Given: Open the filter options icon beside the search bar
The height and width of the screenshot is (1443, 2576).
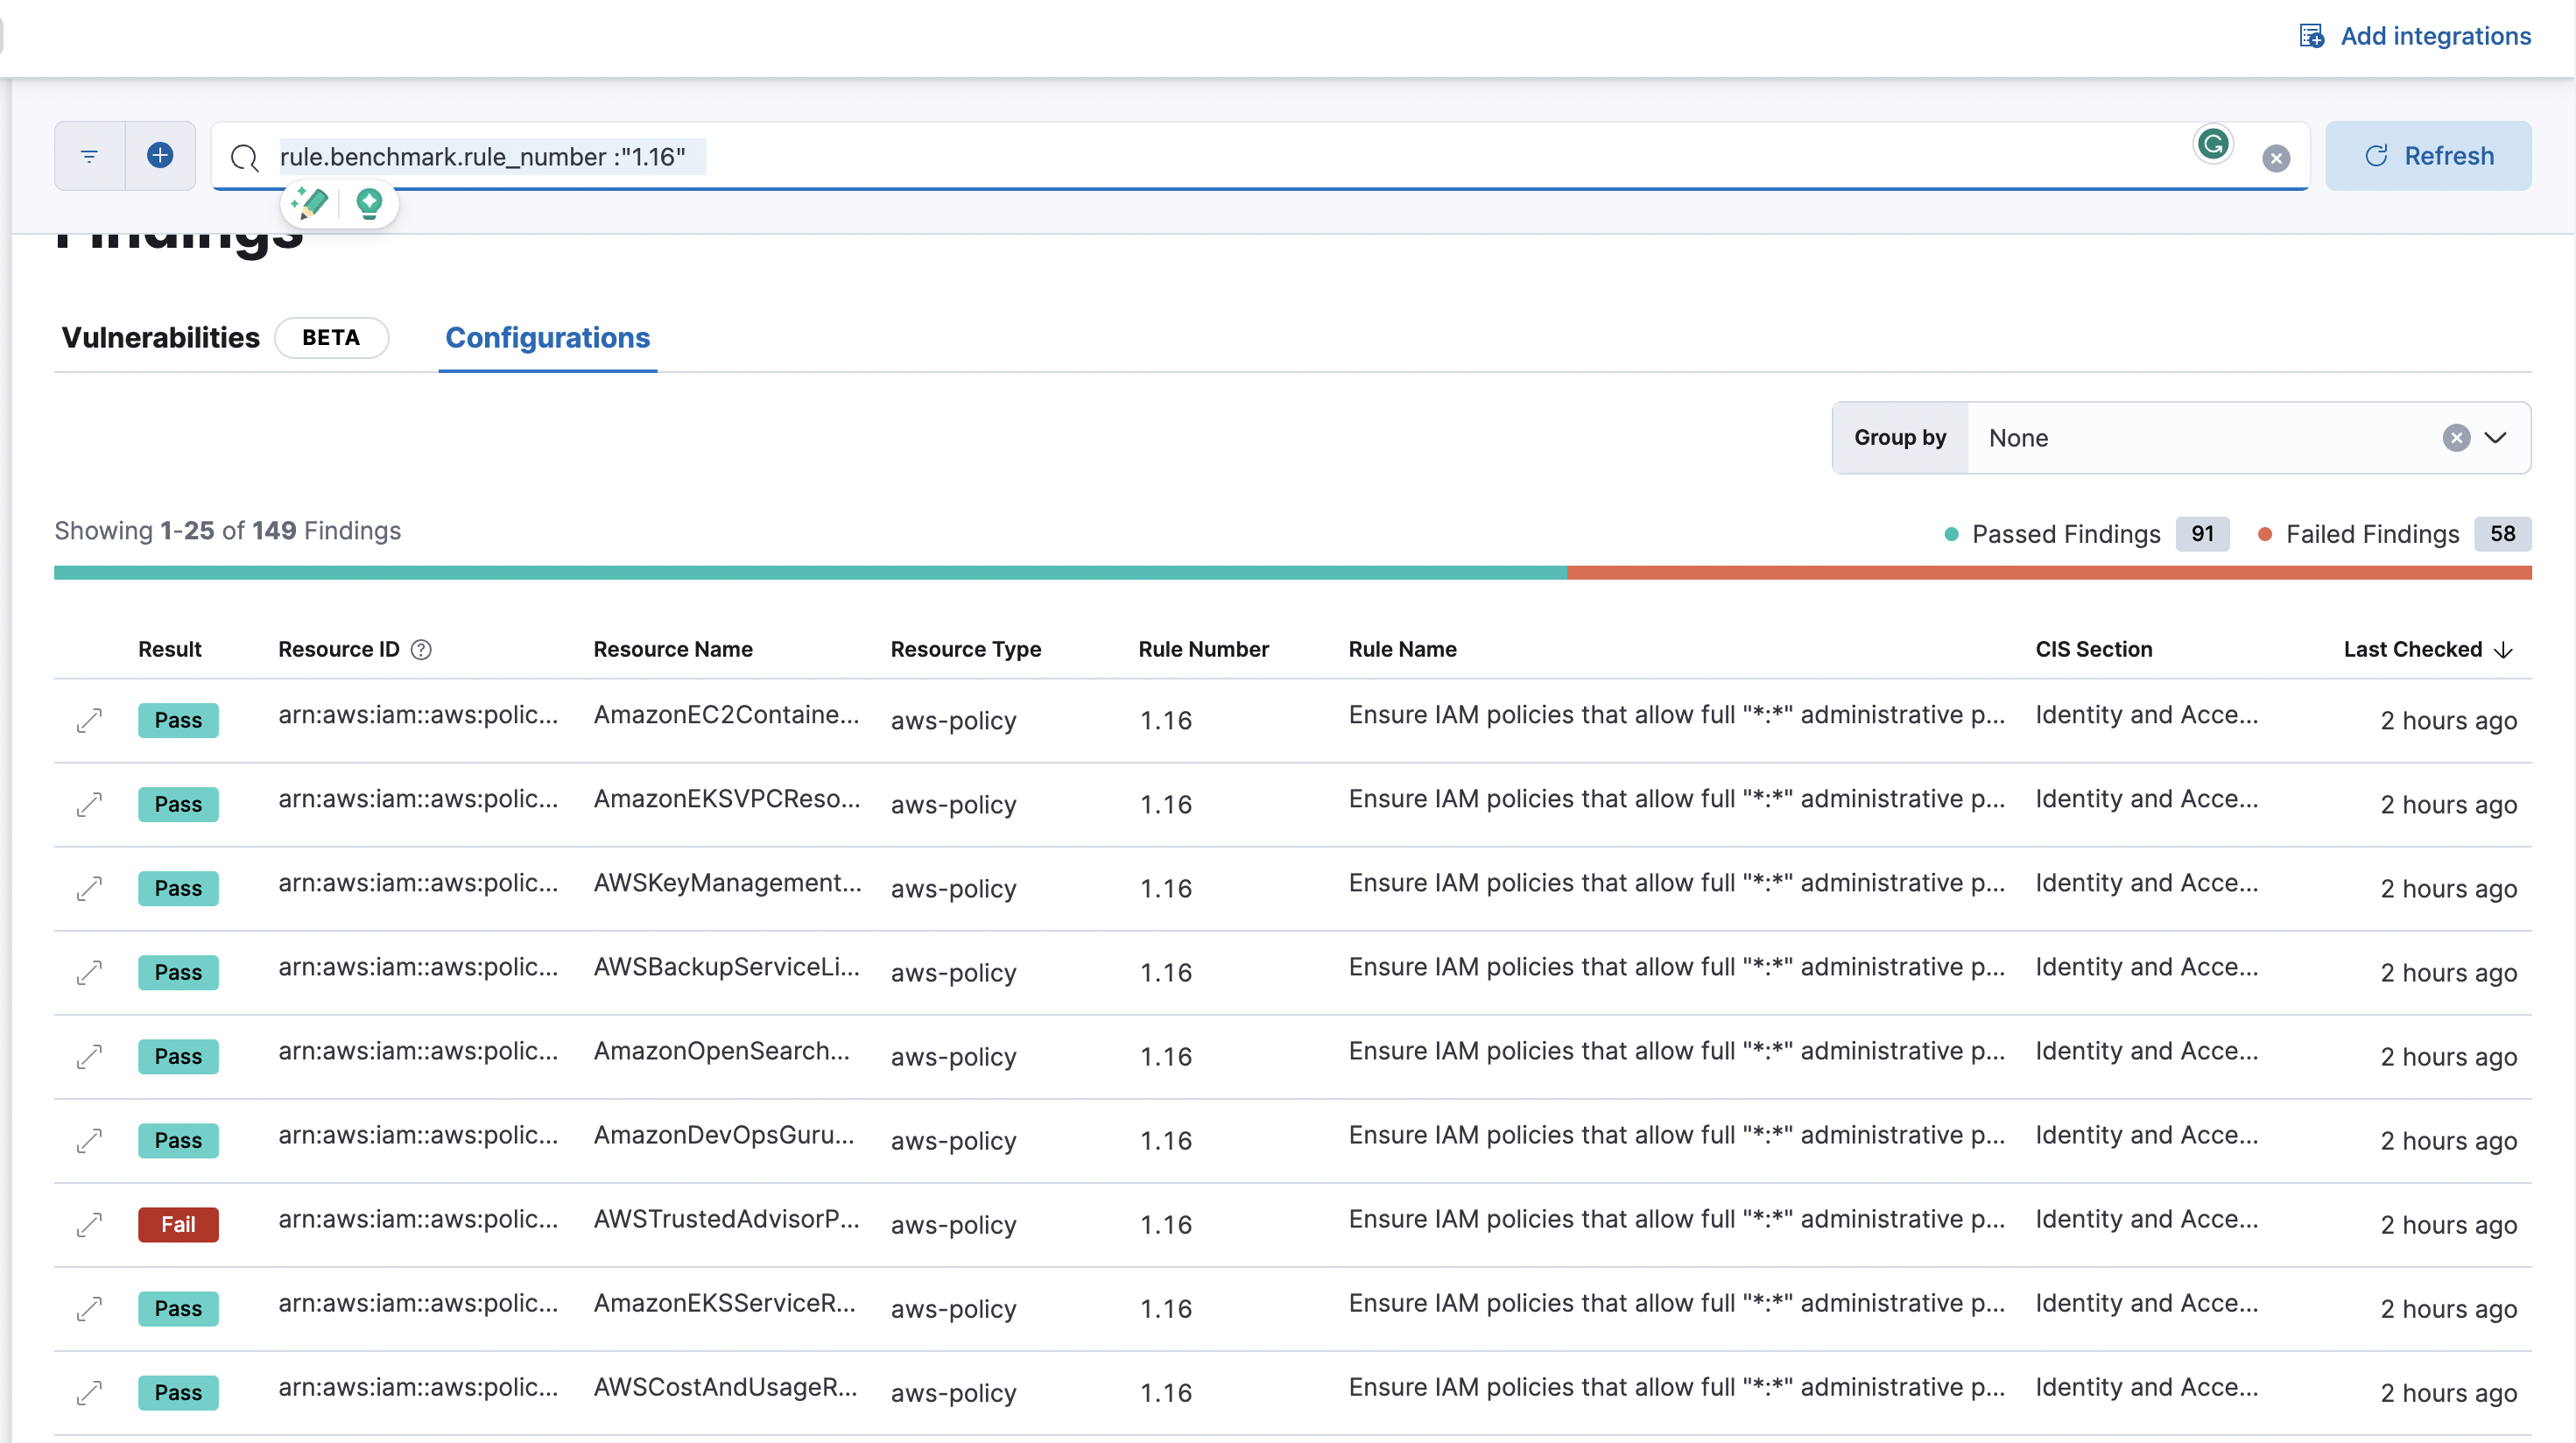Looking at the screenshot, I should click(88, 156).
